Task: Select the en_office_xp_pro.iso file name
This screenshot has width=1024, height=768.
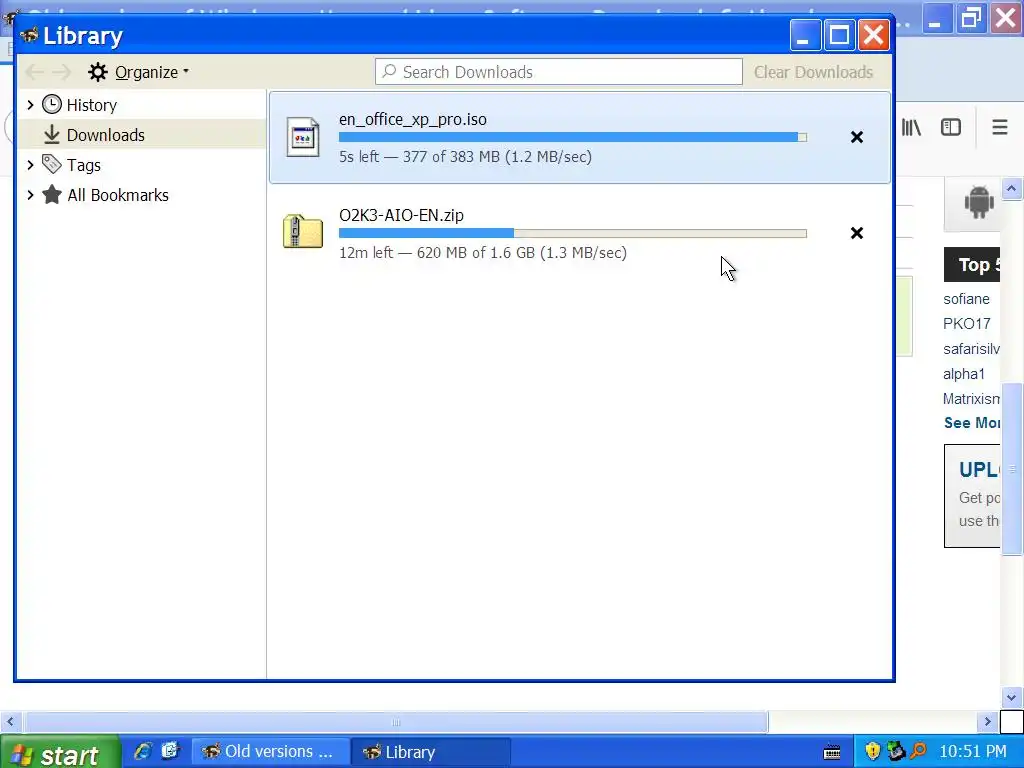Action: point(413,120)
